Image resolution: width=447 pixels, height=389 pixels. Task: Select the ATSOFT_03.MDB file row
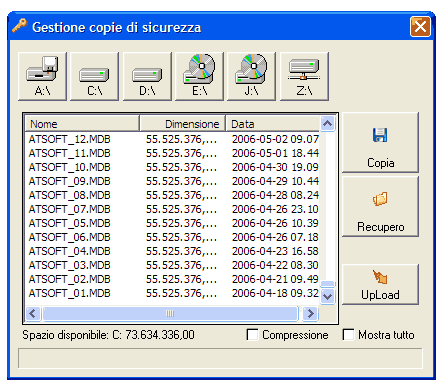click(172, 265)
